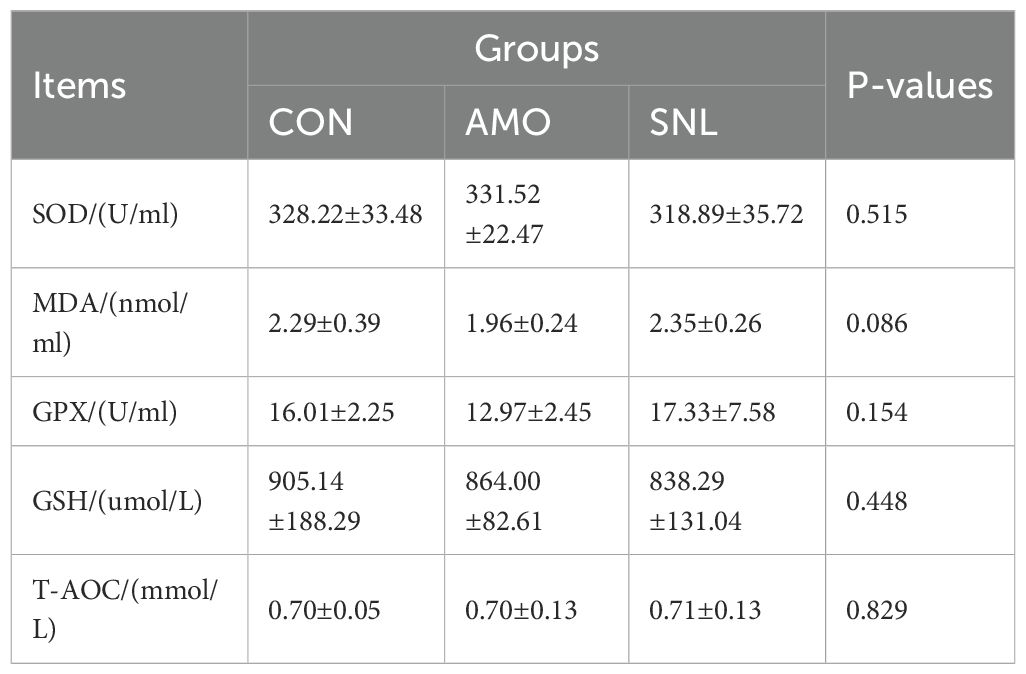Click the SNL column header
Screen dimensions: 1026x674
(x=682, y=122)
